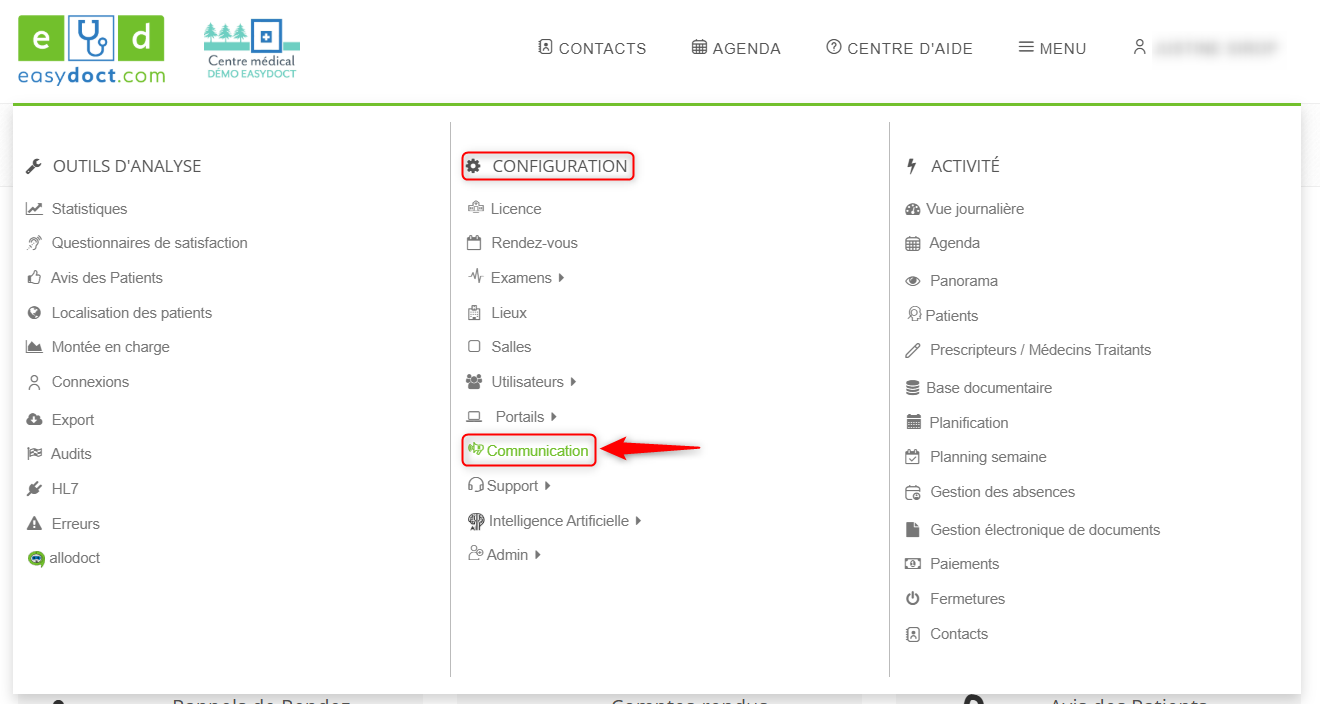The height and width of the screenshot is (704, 1320).
Task: Click the allodoct chat icon
Action: 36,559
